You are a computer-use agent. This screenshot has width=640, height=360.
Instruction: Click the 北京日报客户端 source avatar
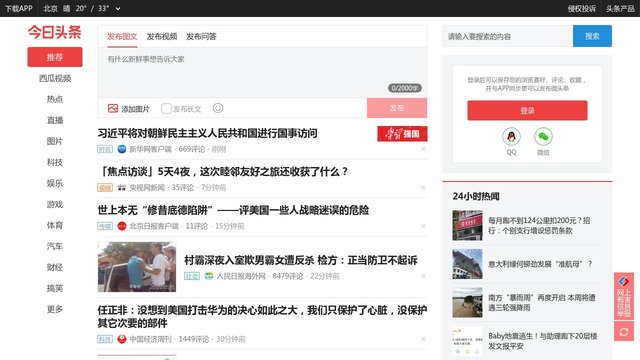click(x=122, y=226)
